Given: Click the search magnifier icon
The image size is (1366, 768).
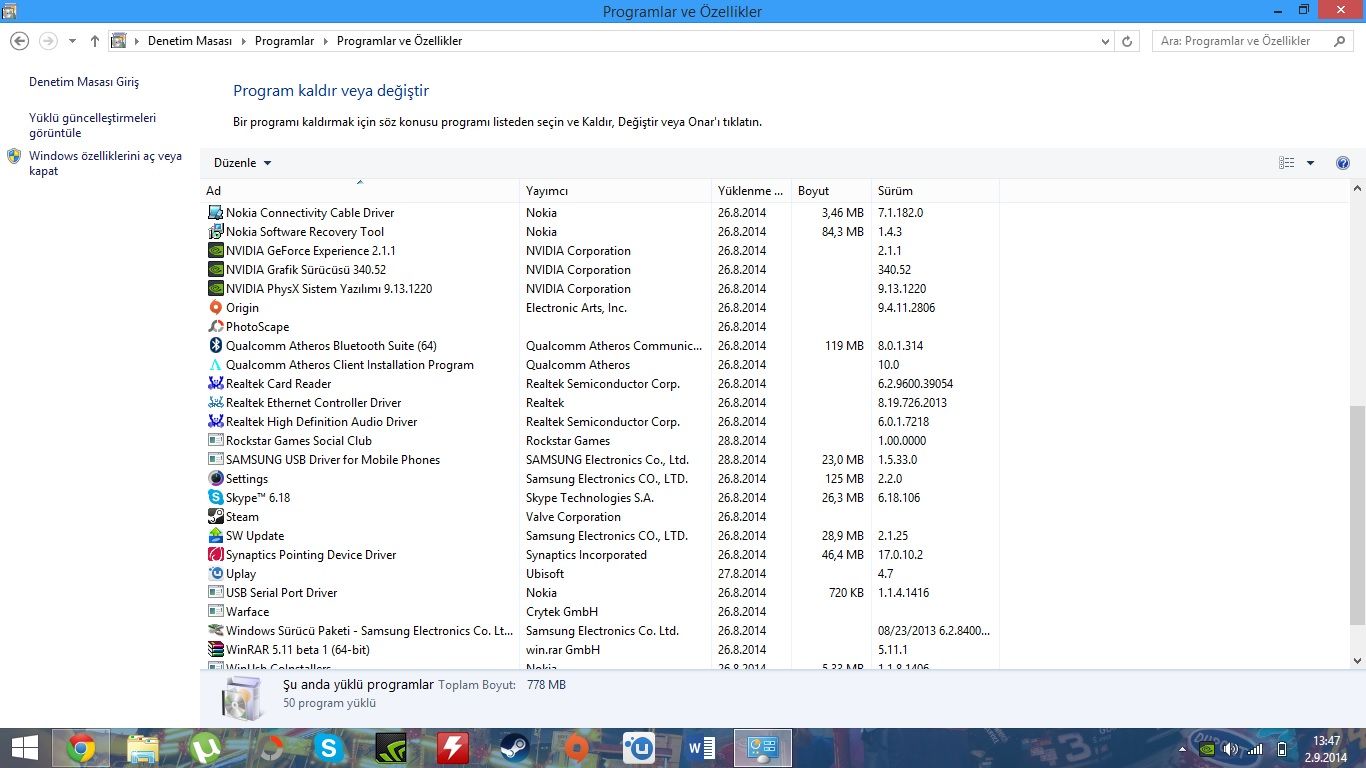Looking at the screenshot, I should click(1340, 41).
